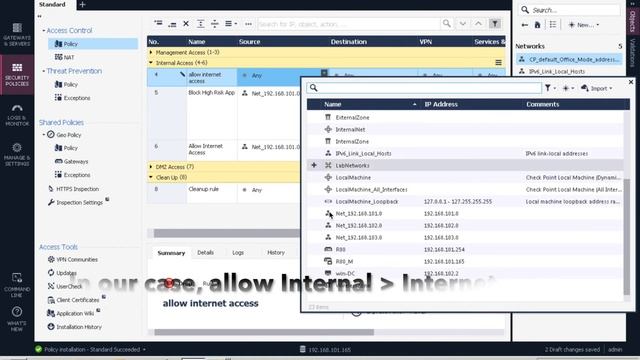Open VPN Communities tool
This screenshot has width=640, height=360.
click(x=73, y=260)
